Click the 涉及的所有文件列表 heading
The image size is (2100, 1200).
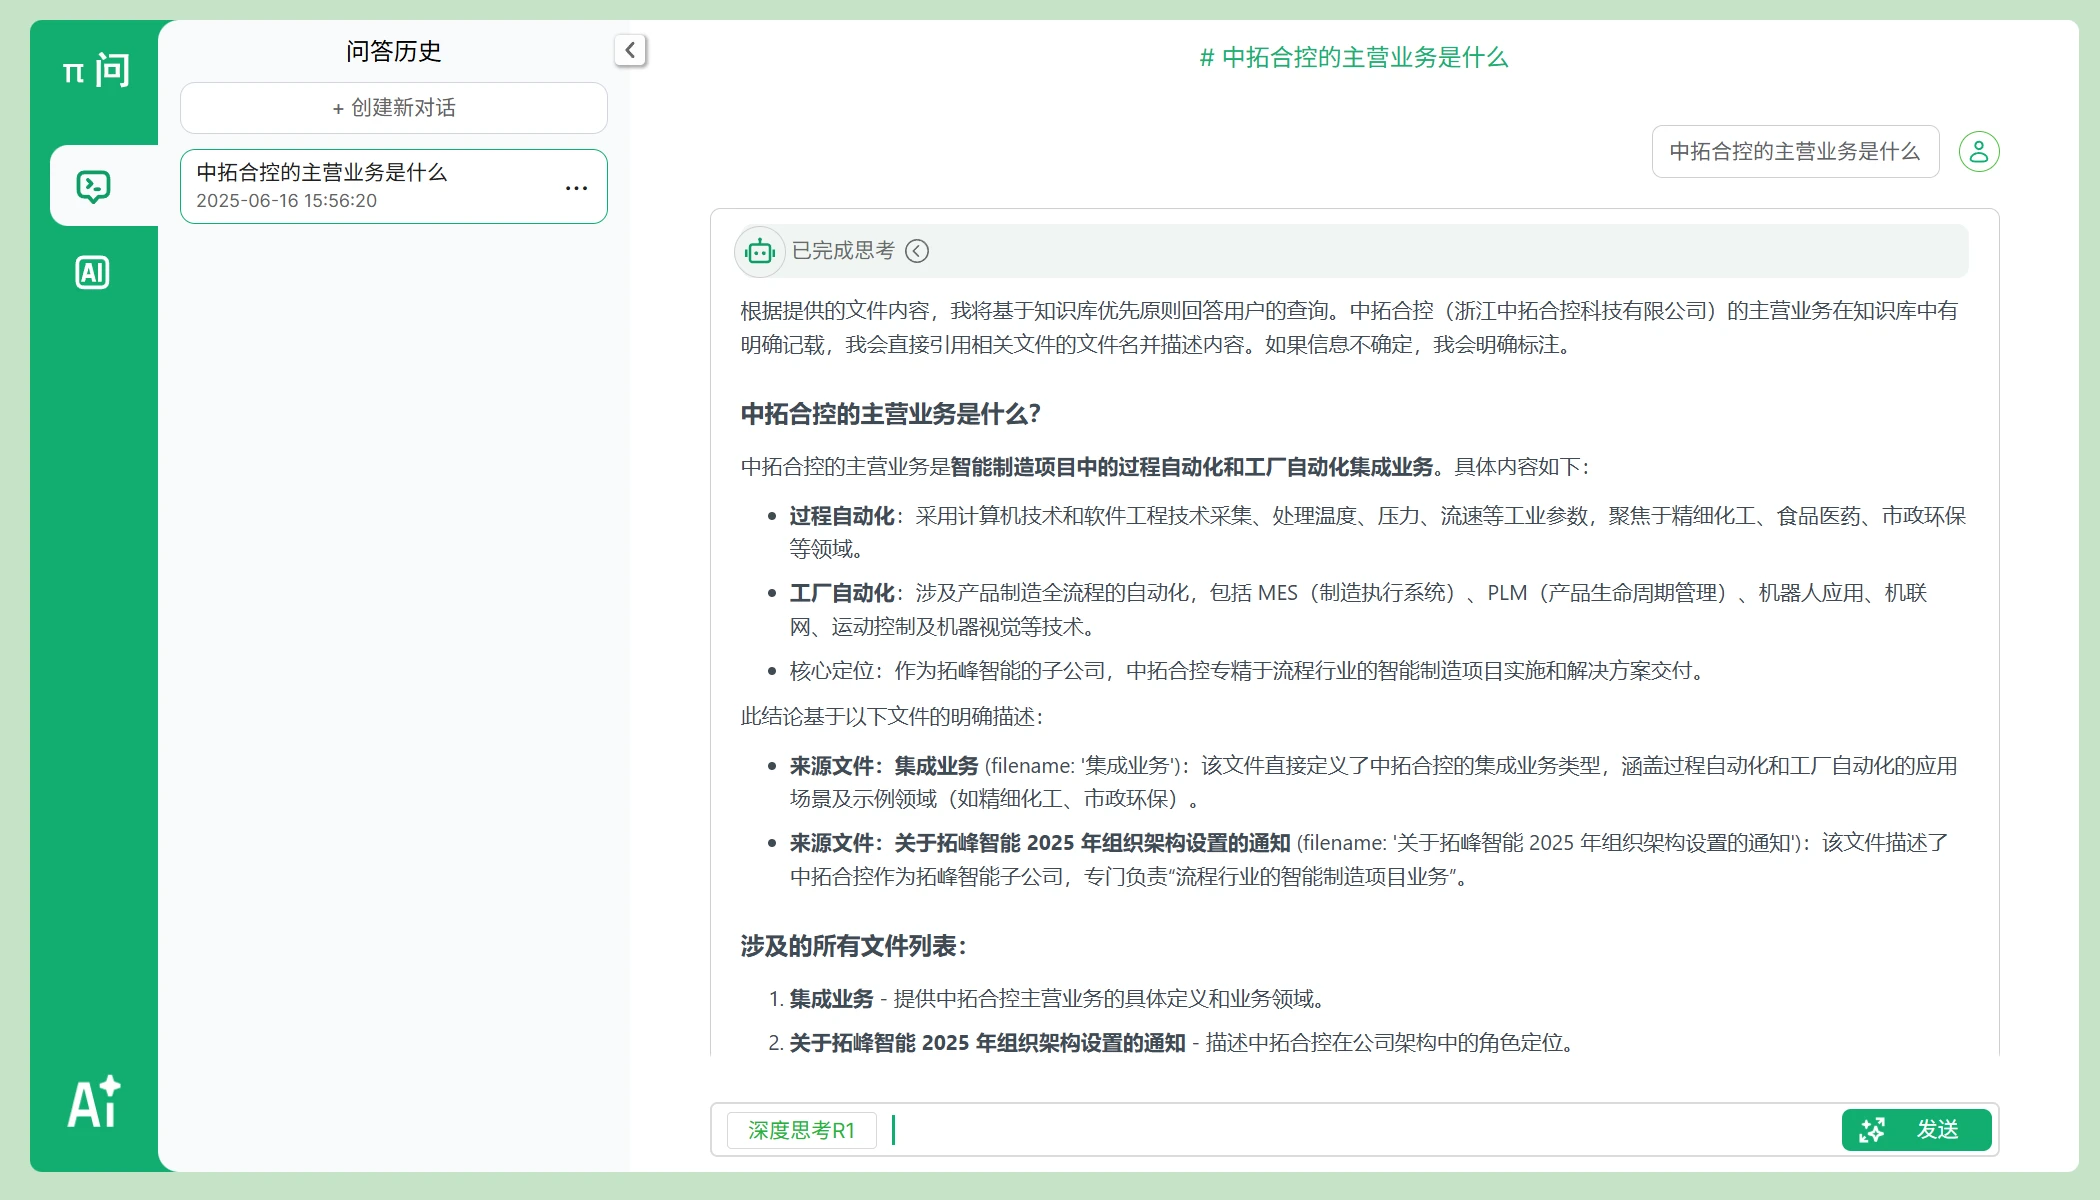(x=853, y=946)
